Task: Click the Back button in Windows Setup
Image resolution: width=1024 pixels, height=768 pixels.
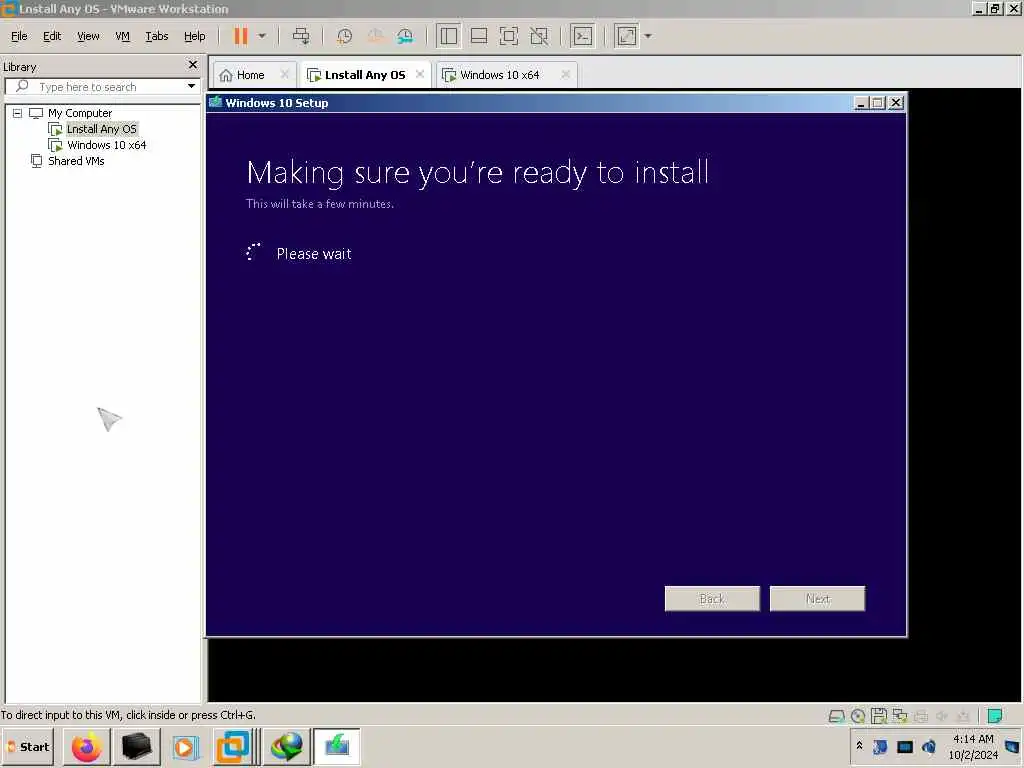Action: tap(712, 599)
